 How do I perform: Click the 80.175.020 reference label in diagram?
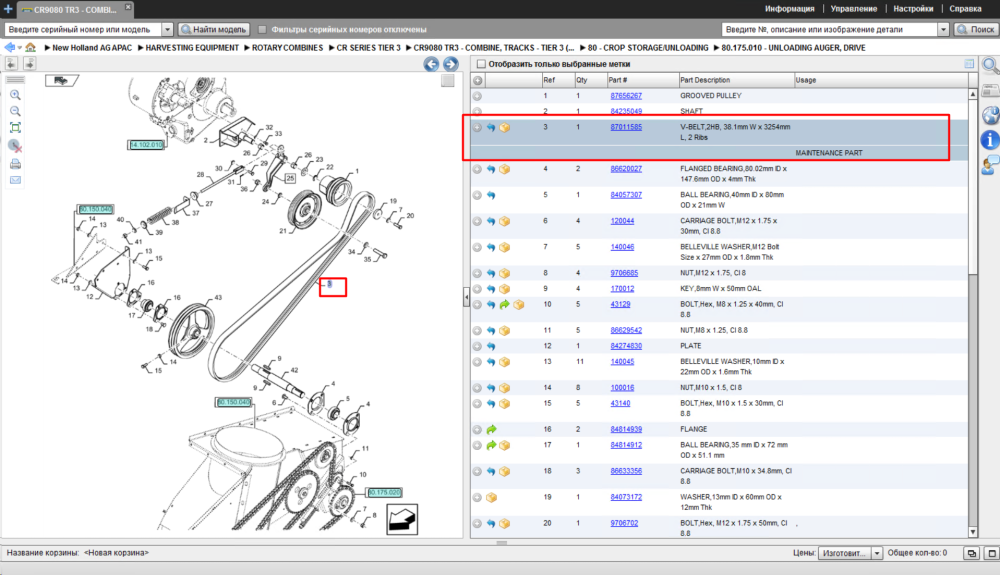pyautogui.click(x=385, y=493)
